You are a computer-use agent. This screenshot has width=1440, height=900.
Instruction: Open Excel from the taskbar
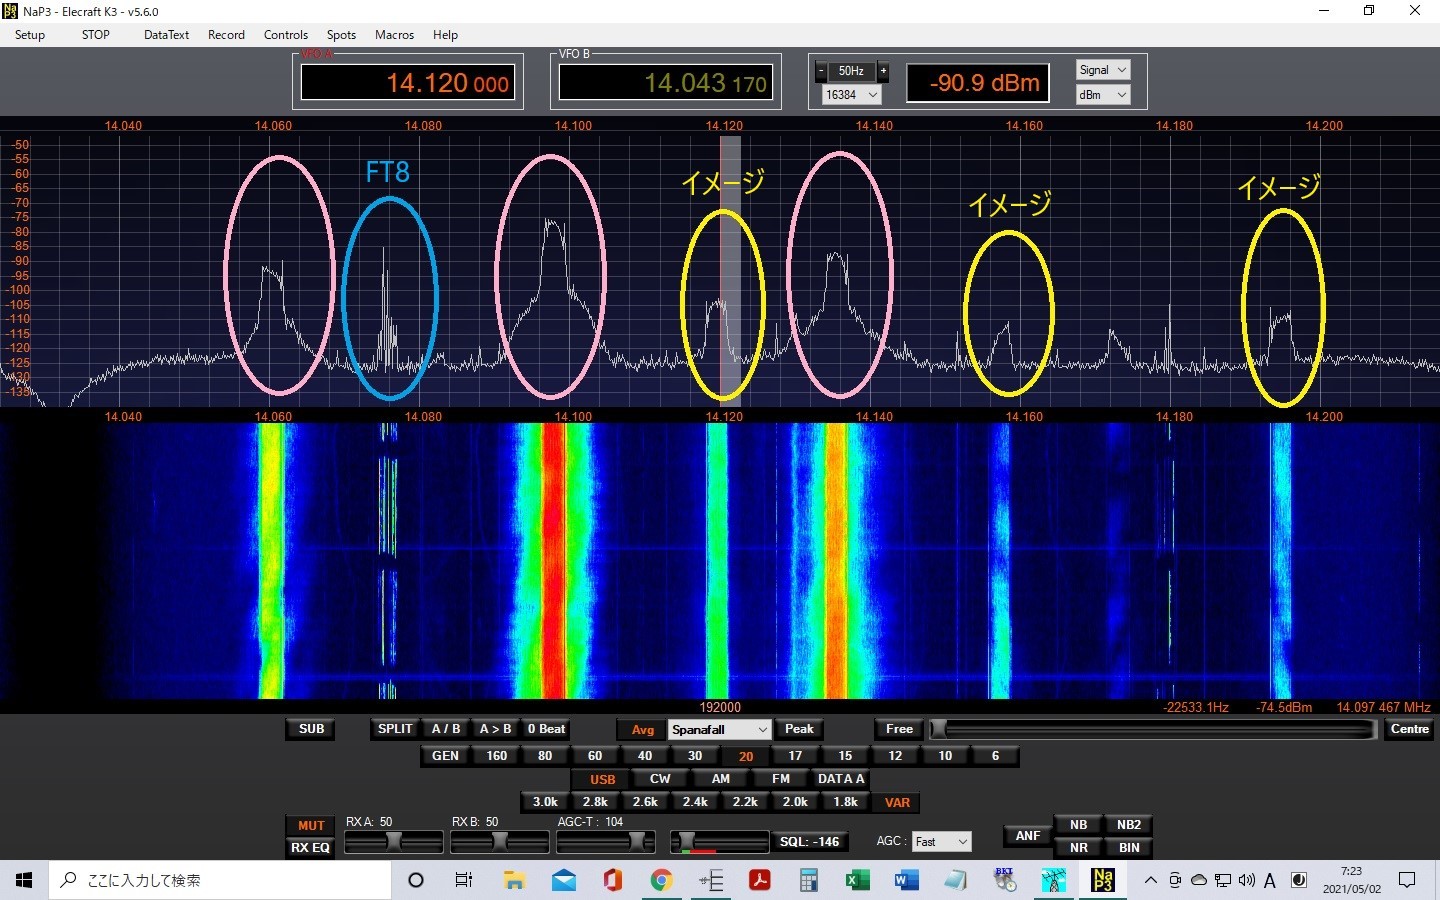tap(857, 880)
